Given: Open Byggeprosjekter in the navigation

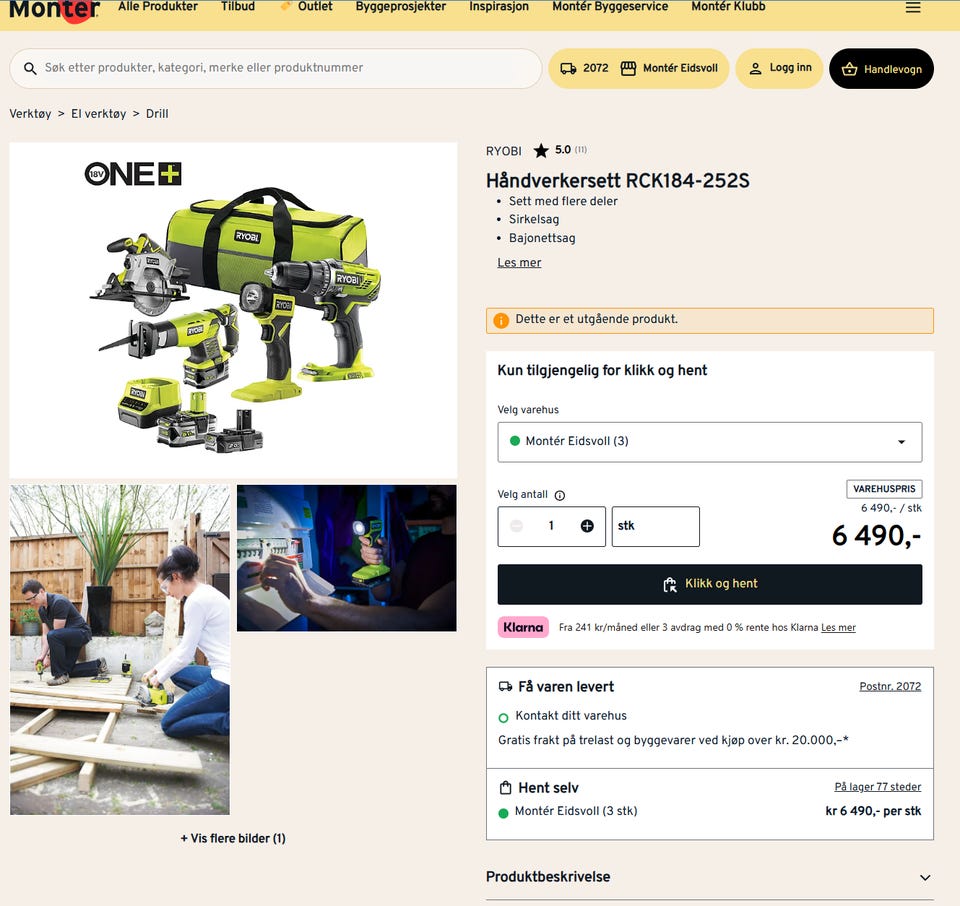Looking at the screenshot, I should tap(401, 7).
